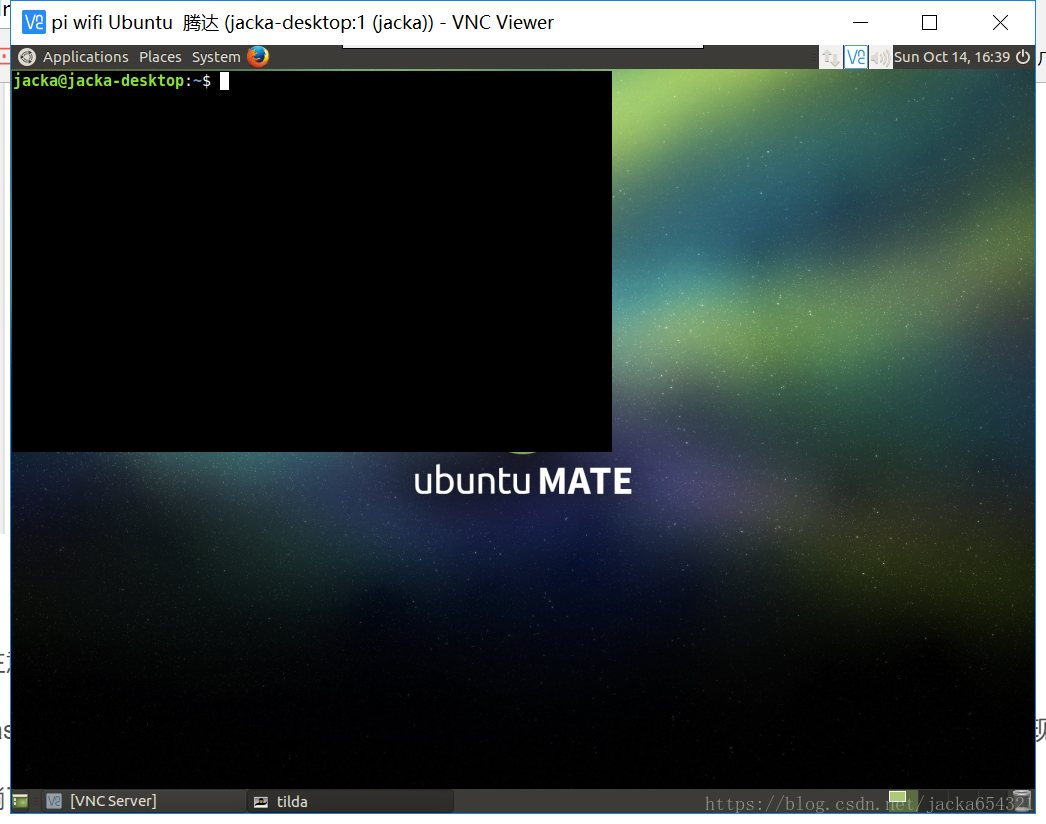Open the System menu

pyautogui.click(x=216, y=57)
